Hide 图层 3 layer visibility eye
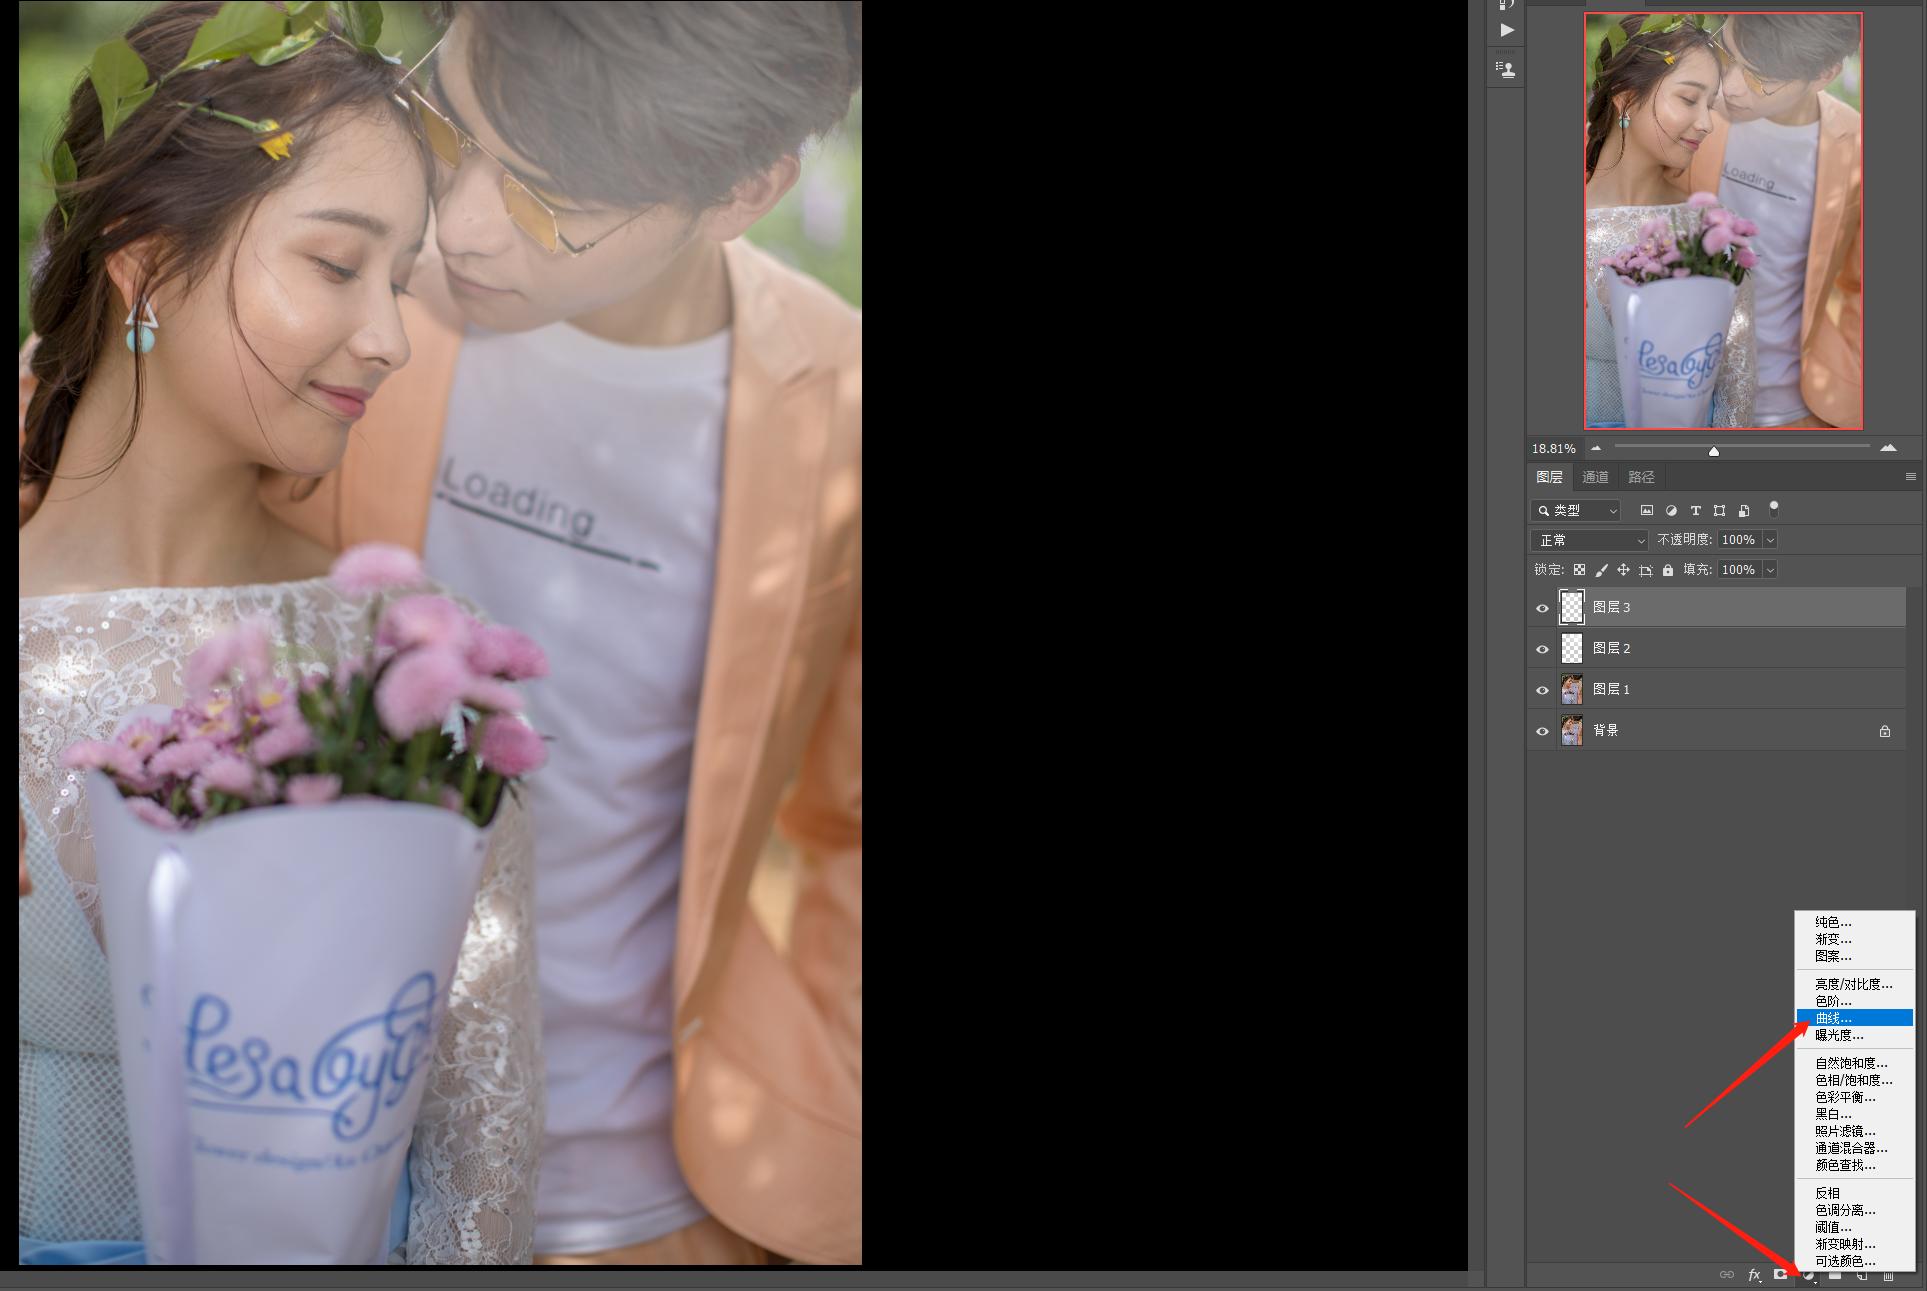This screenshot has width=1927, height=1291. 1542,608
